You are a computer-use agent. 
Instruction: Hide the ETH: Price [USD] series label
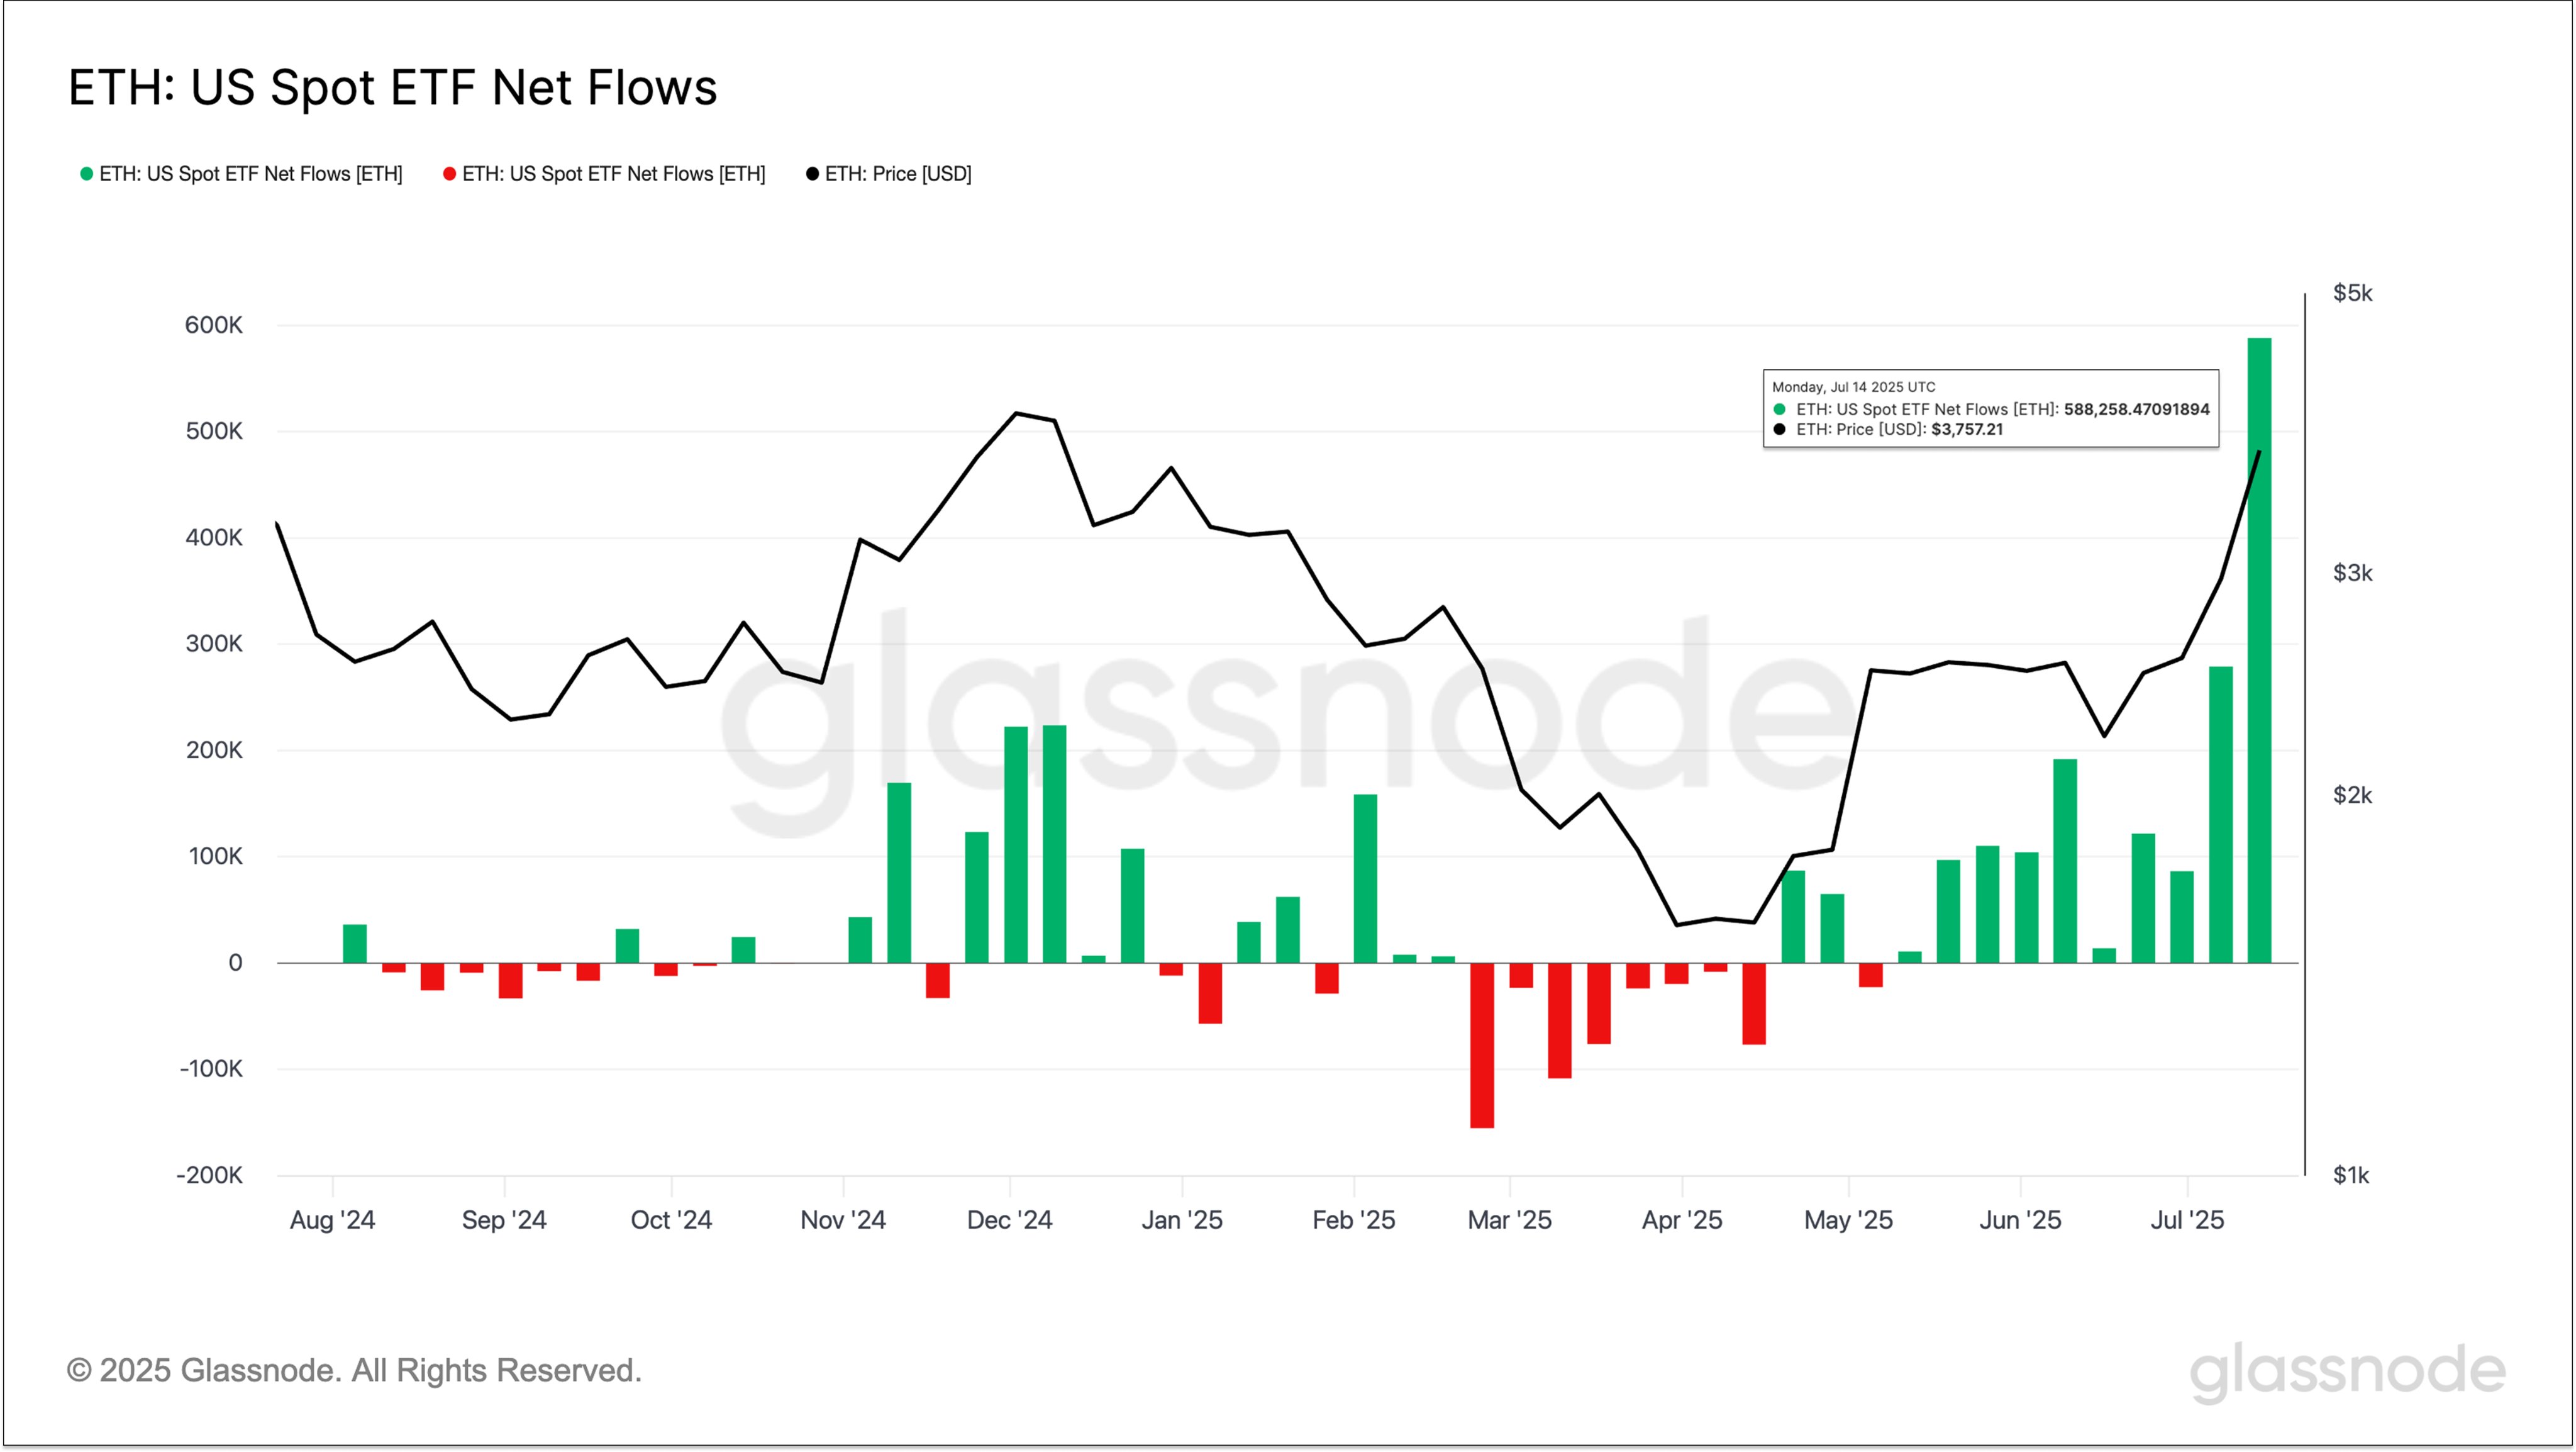click(898, 174)
